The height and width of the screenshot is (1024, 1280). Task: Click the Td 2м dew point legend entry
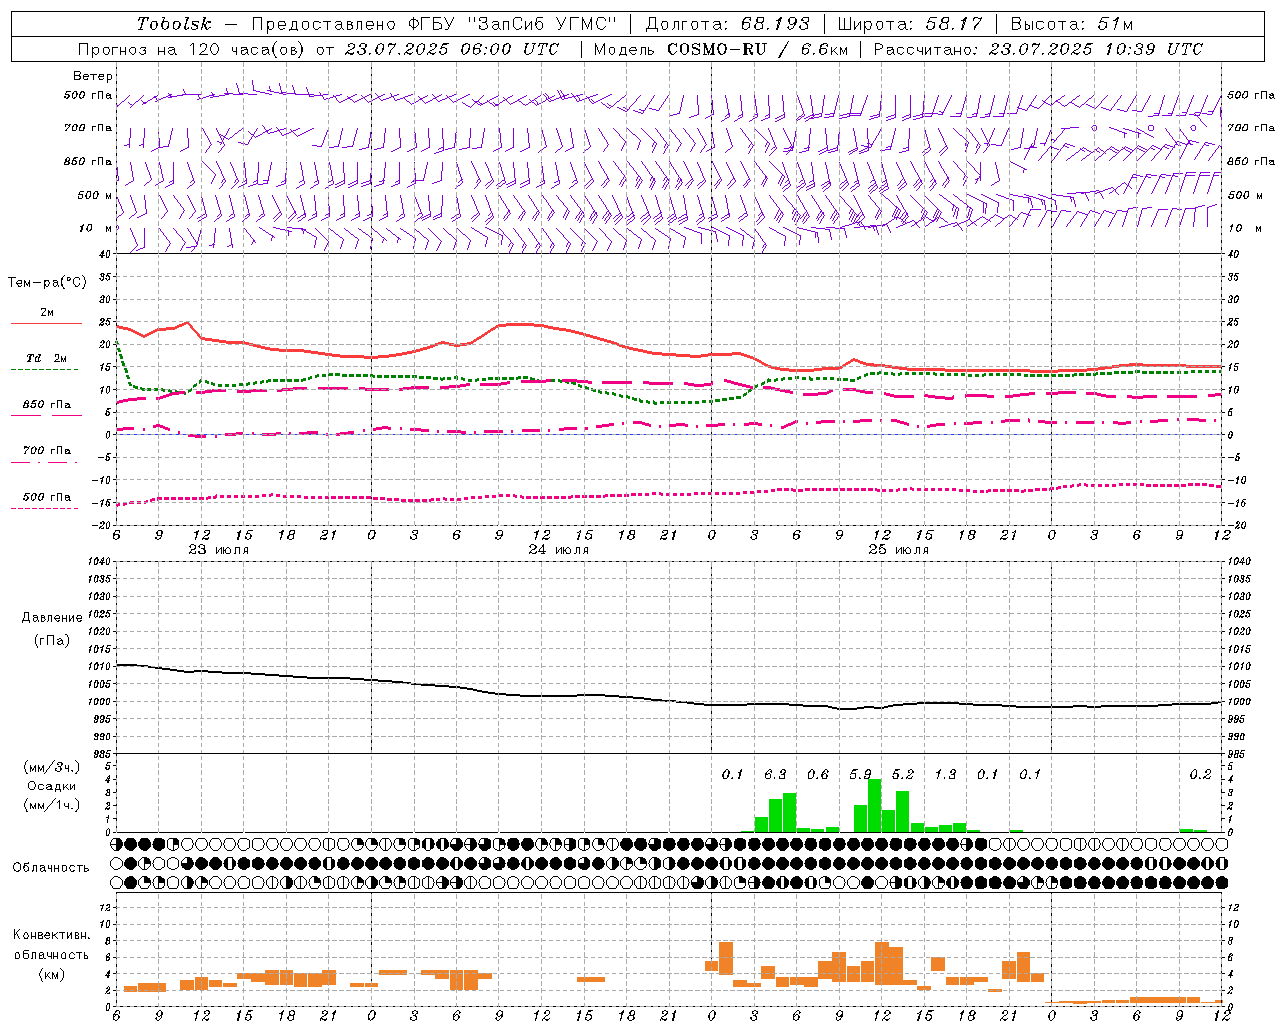(47, 358)
